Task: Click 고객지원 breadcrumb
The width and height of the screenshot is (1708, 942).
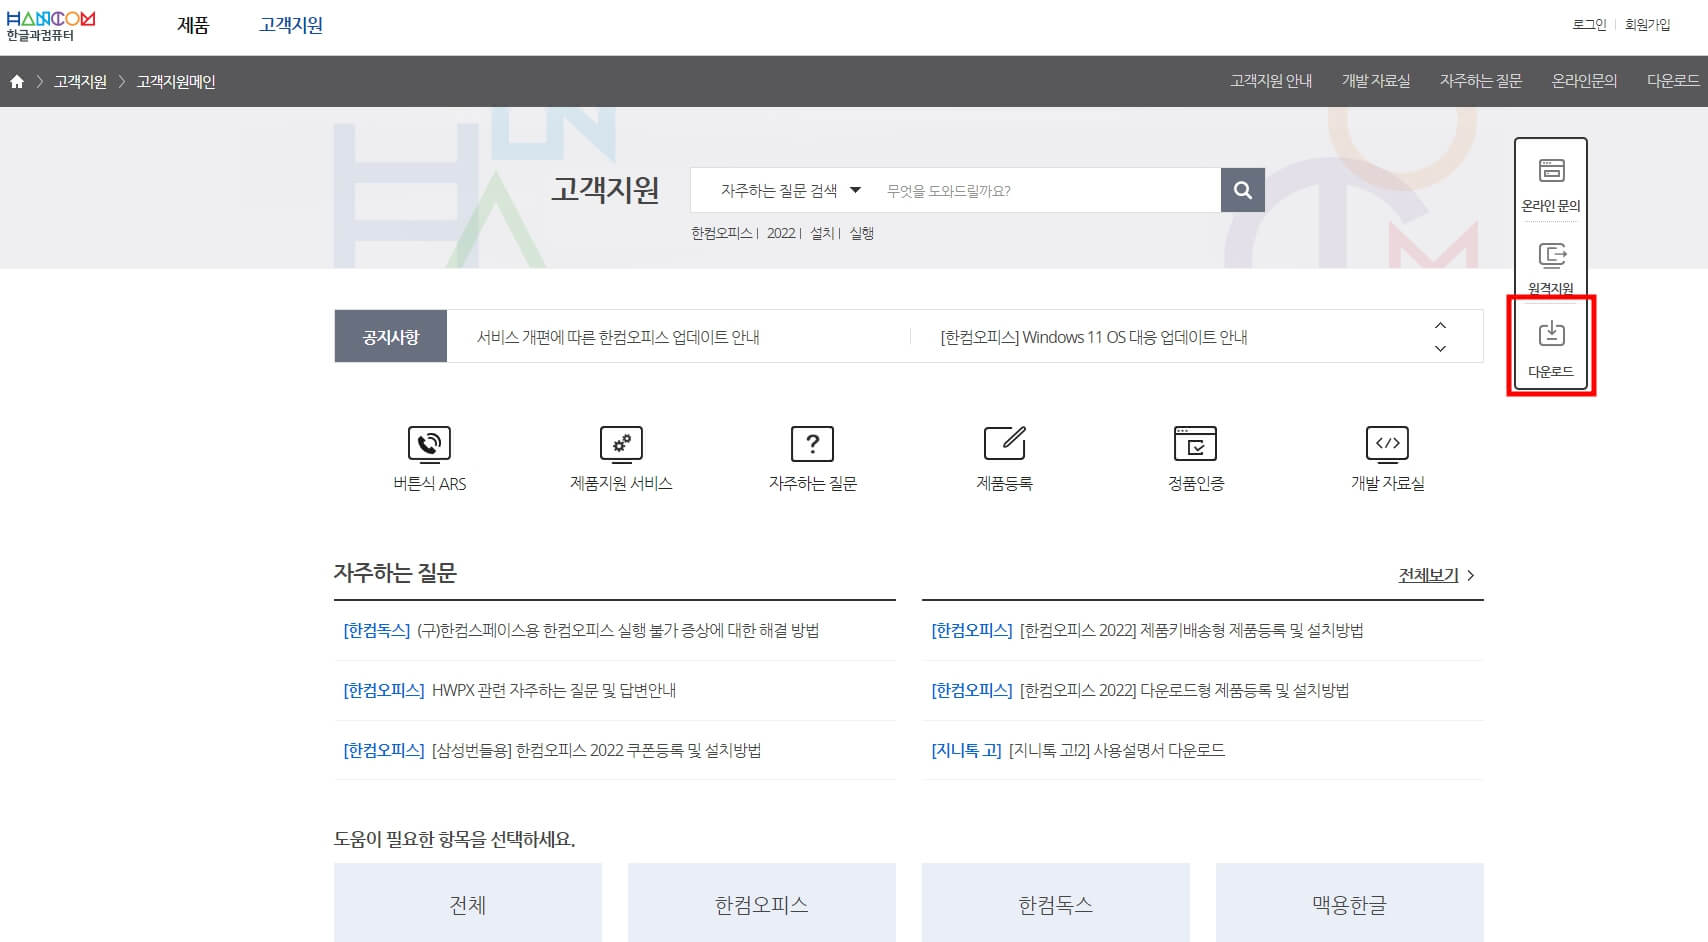Action: tap(80, 82)
